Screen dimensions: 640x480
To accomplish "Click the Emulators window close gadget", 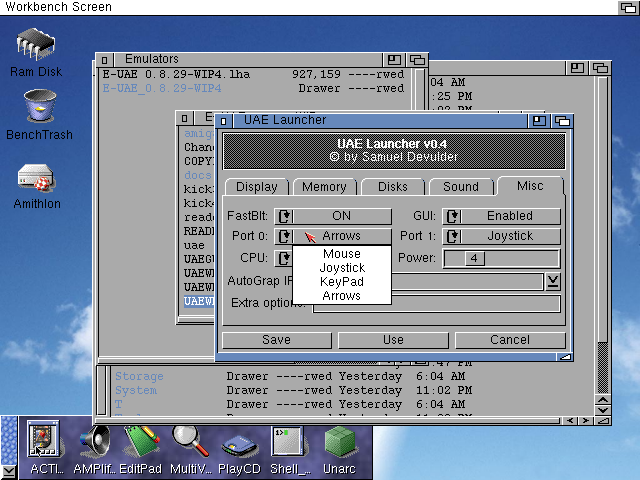I will pyautogui.click(x=104, y=60).
